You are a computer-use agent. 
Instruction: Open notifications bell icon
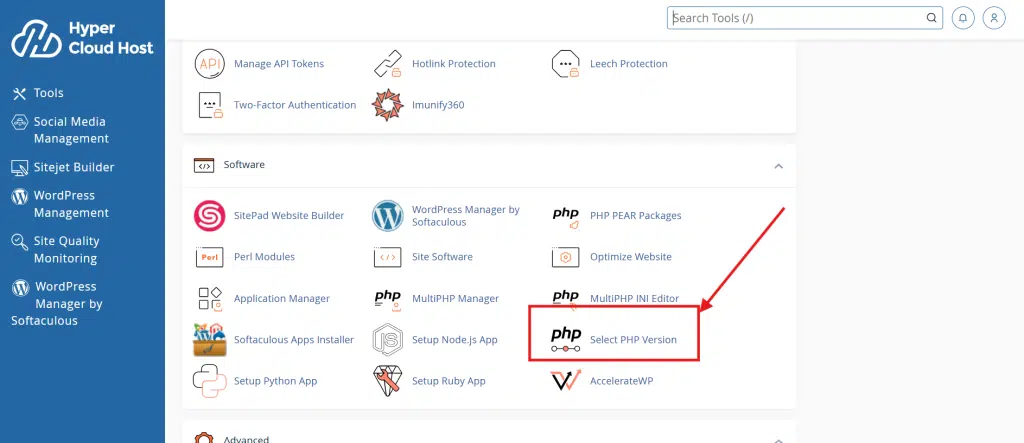[963, 18]
